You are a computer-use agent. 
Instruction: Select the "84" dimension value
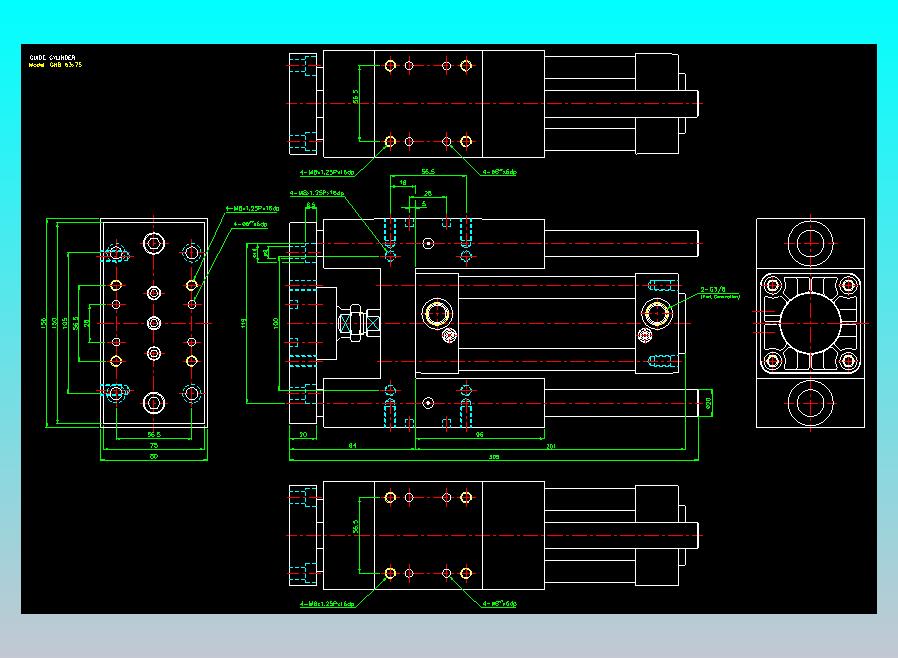pos(352,446)
